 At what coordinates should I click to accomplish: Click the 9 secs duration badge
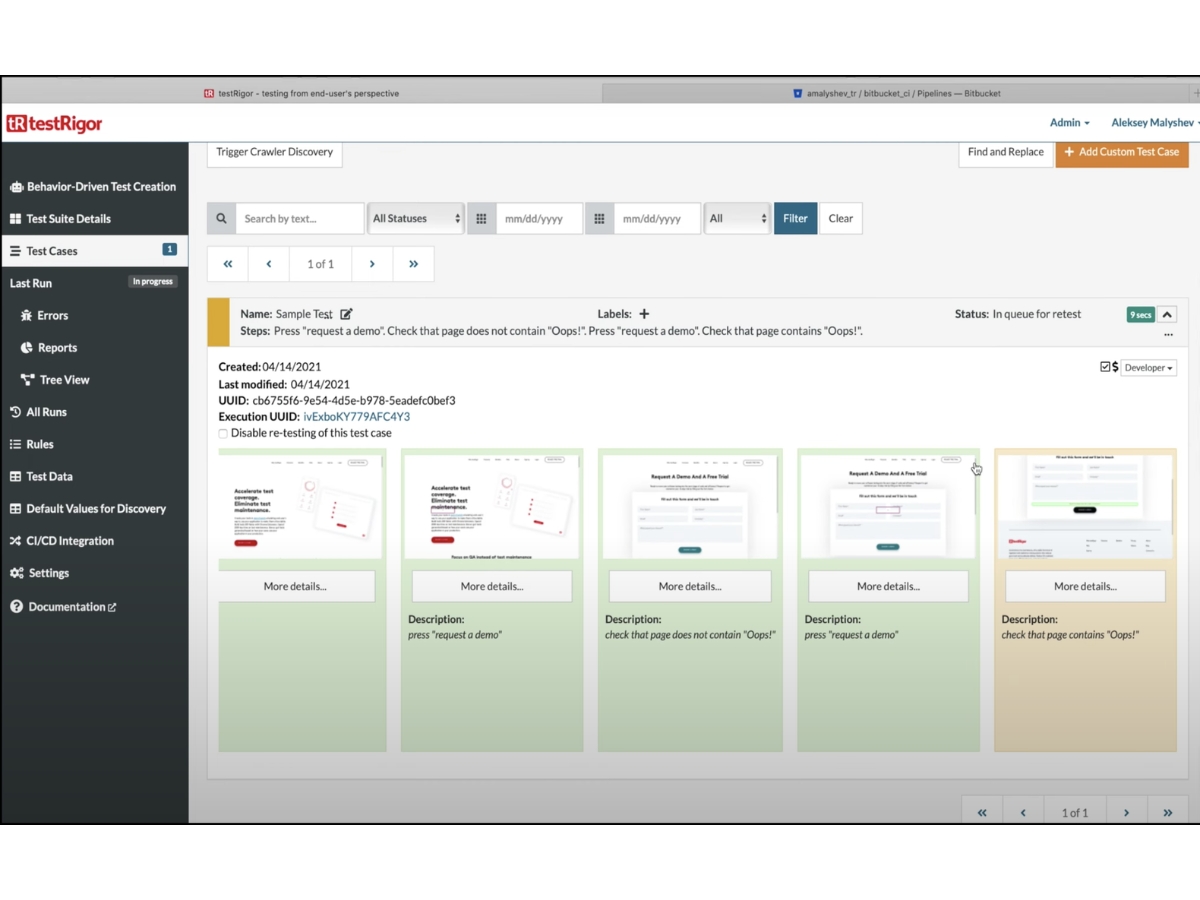1140,315
